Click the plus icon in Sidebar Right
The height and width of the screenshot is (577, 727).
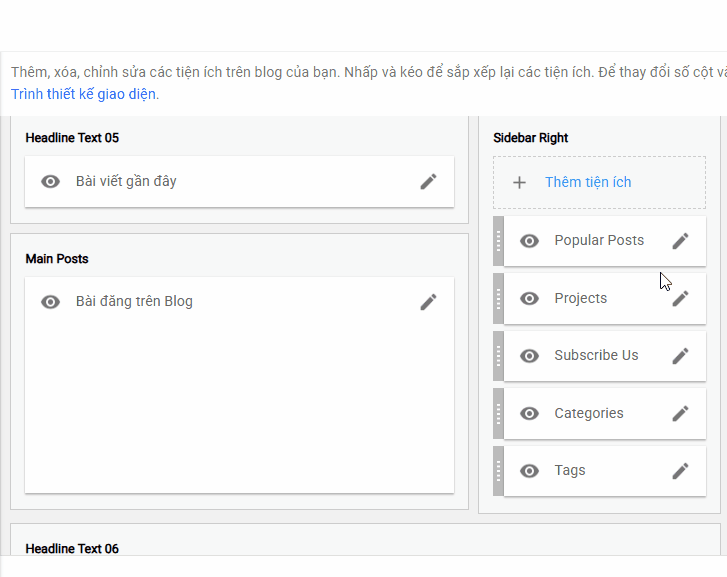tap(519, 182)
